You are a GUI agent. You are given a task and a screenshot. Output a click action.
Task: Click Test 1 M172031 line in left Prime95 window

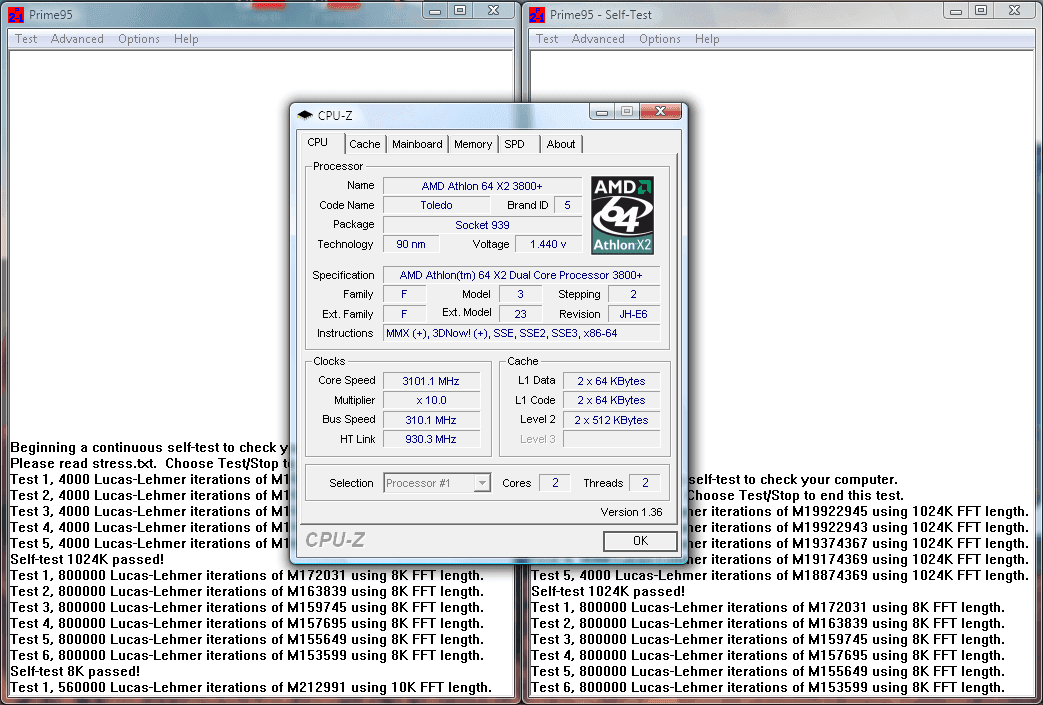pyautogui.click(x=247, y=575)
